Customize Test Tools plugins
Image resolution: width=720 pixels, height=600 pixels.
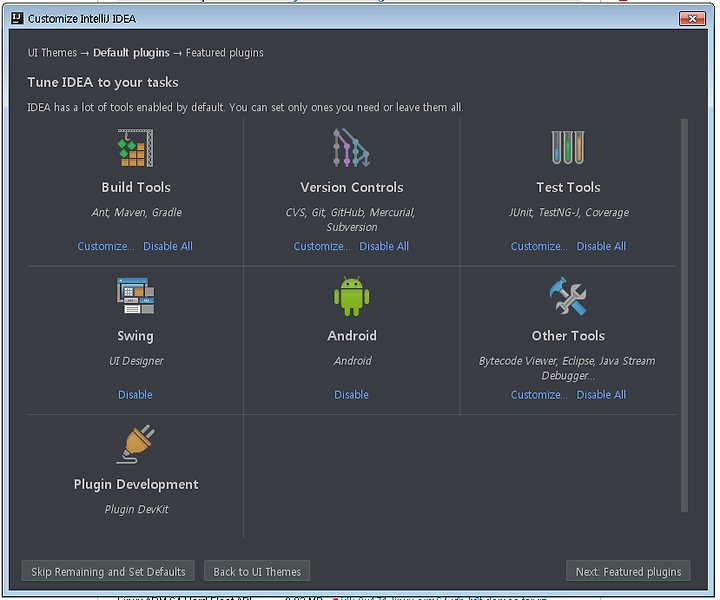539,247
